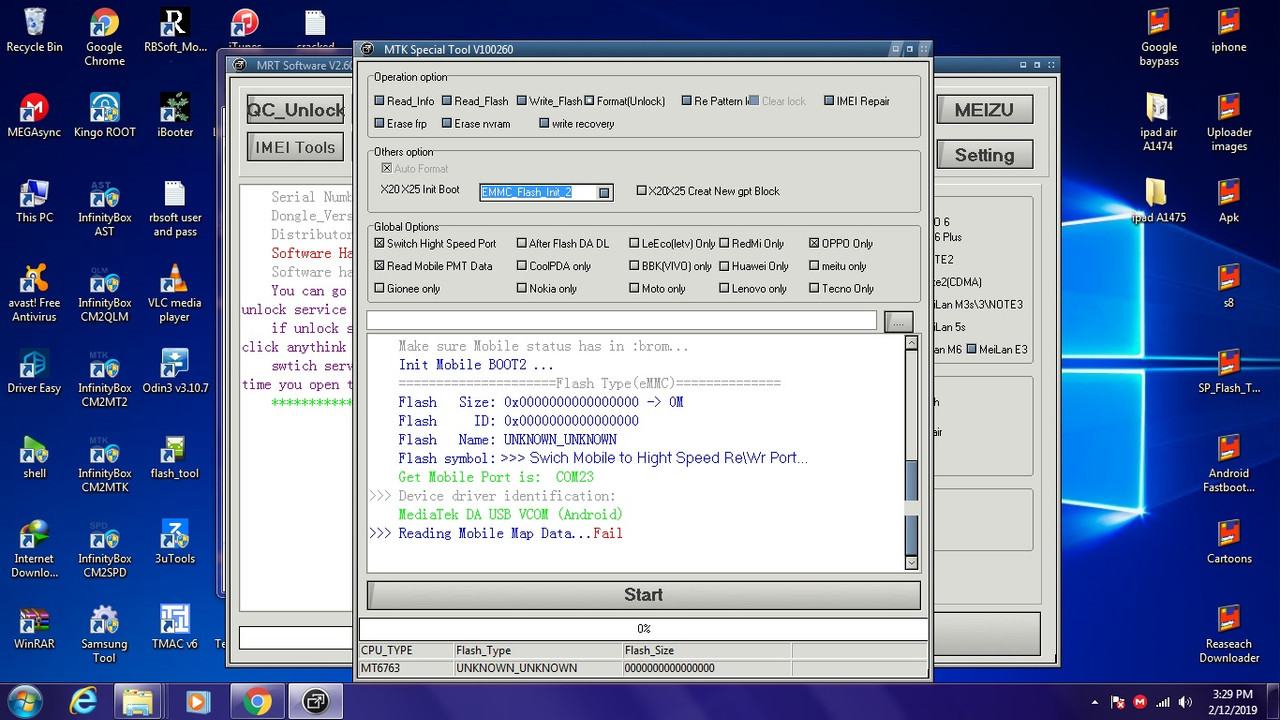
Task: Switch to Chrome in the taskbar
Action: point(257,702)
